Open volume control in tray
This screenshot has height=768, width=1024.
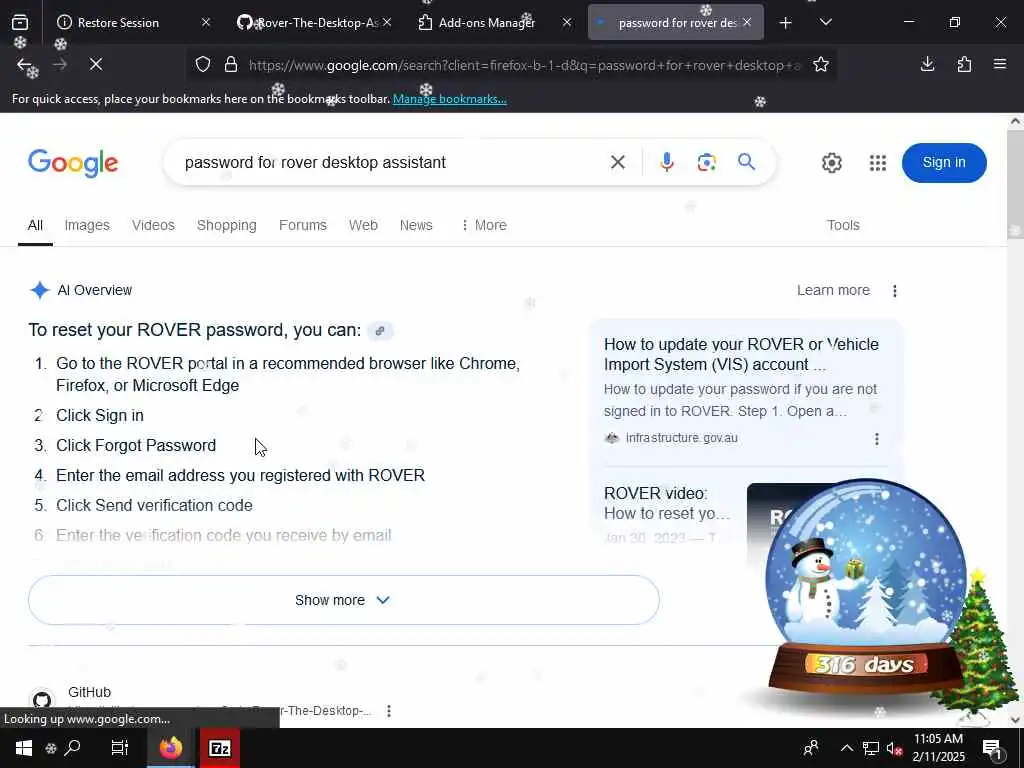coord(894,748)
